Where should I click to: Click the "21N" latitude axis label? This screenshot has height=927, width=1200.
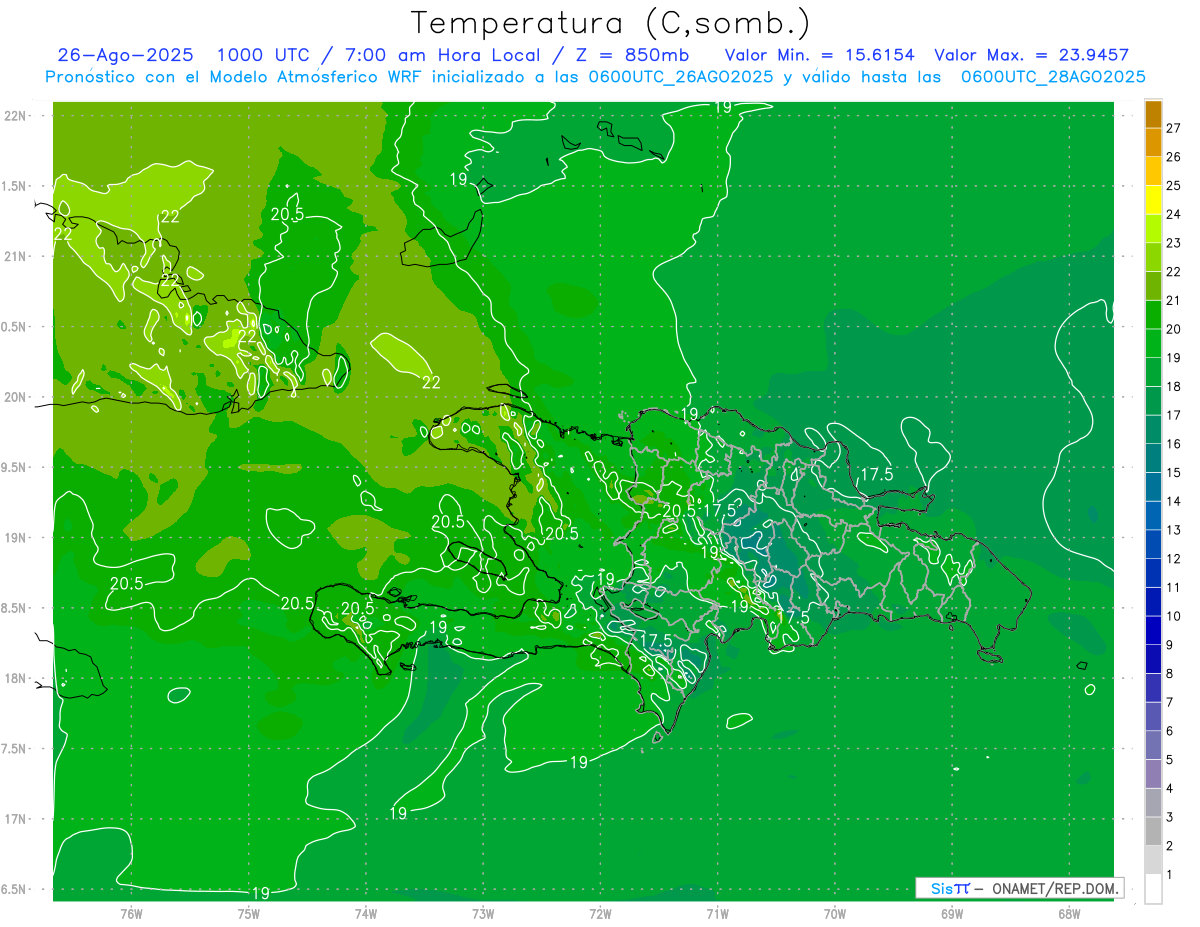click(x=15, y=256)
